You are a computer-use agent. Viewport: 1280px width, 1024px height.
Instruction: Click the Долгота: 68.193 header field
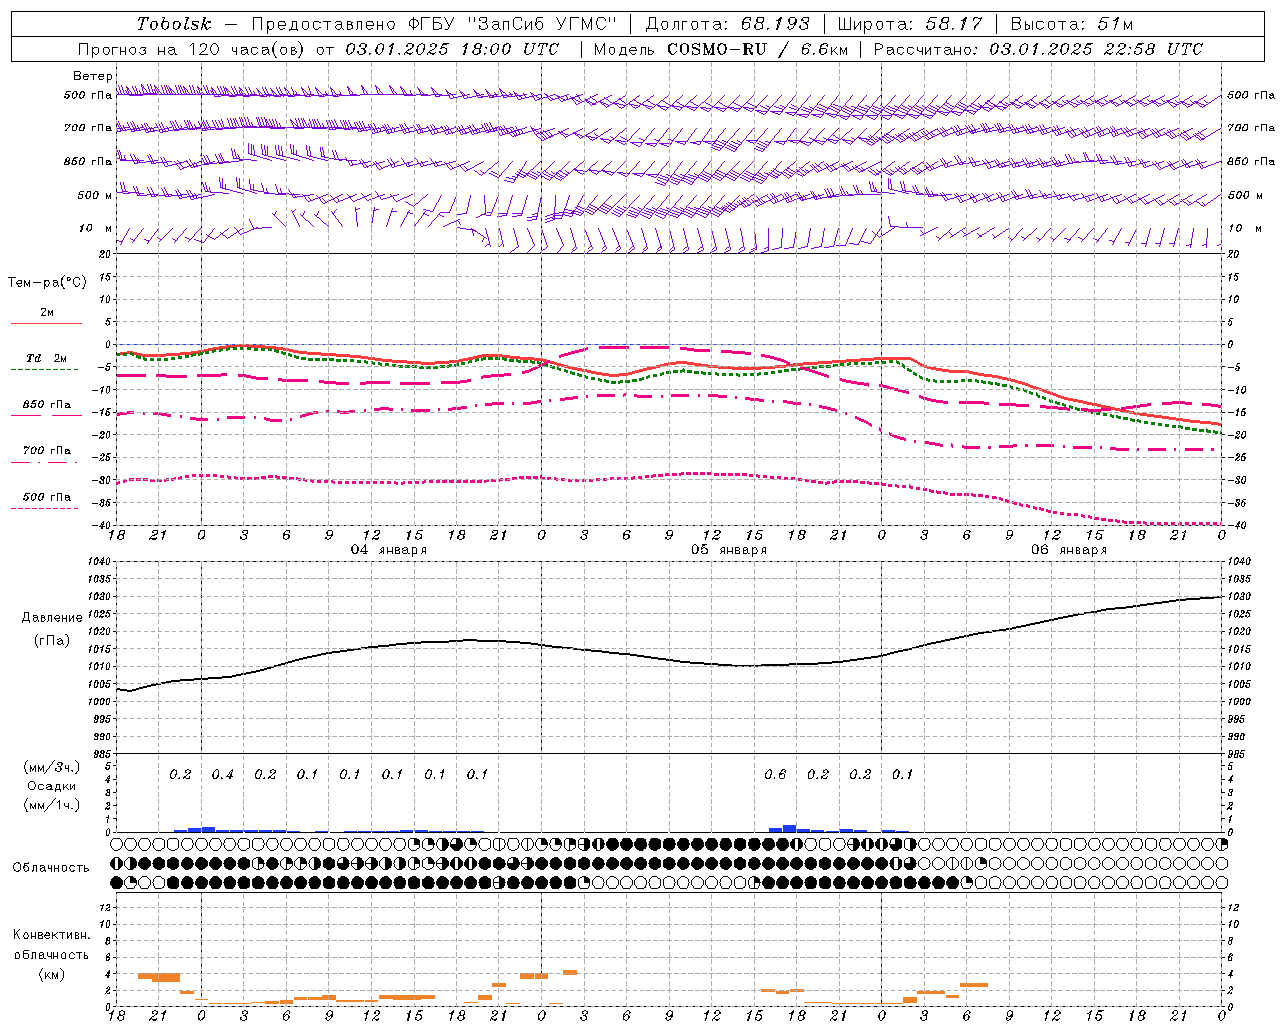728,24
